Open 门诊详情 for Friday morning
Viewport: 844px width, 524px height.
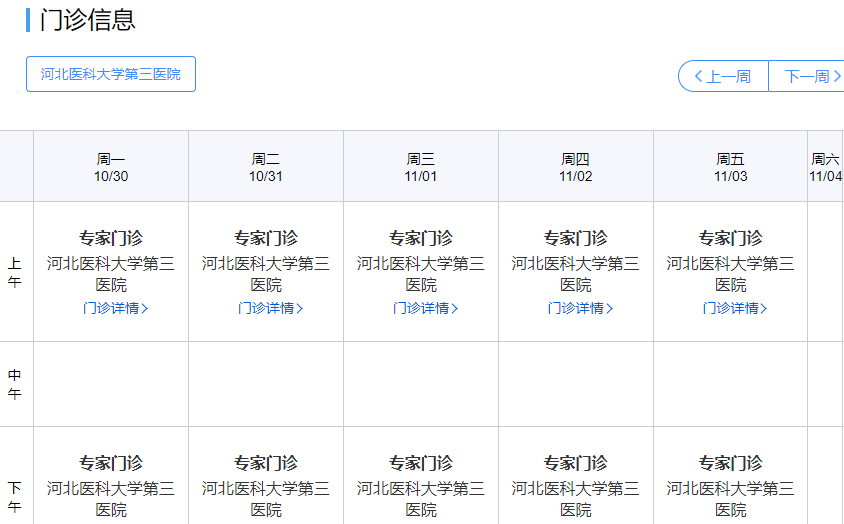pyautogui.click(x=735, y=308)
